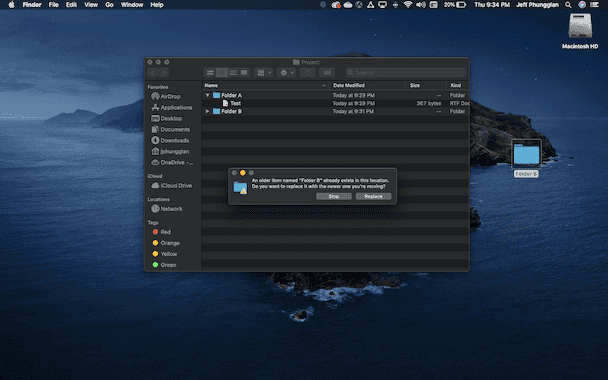Viewport: 608px width, 380px height.
Task: Open Desktop in the sidebar
Action: click(167, 118)
